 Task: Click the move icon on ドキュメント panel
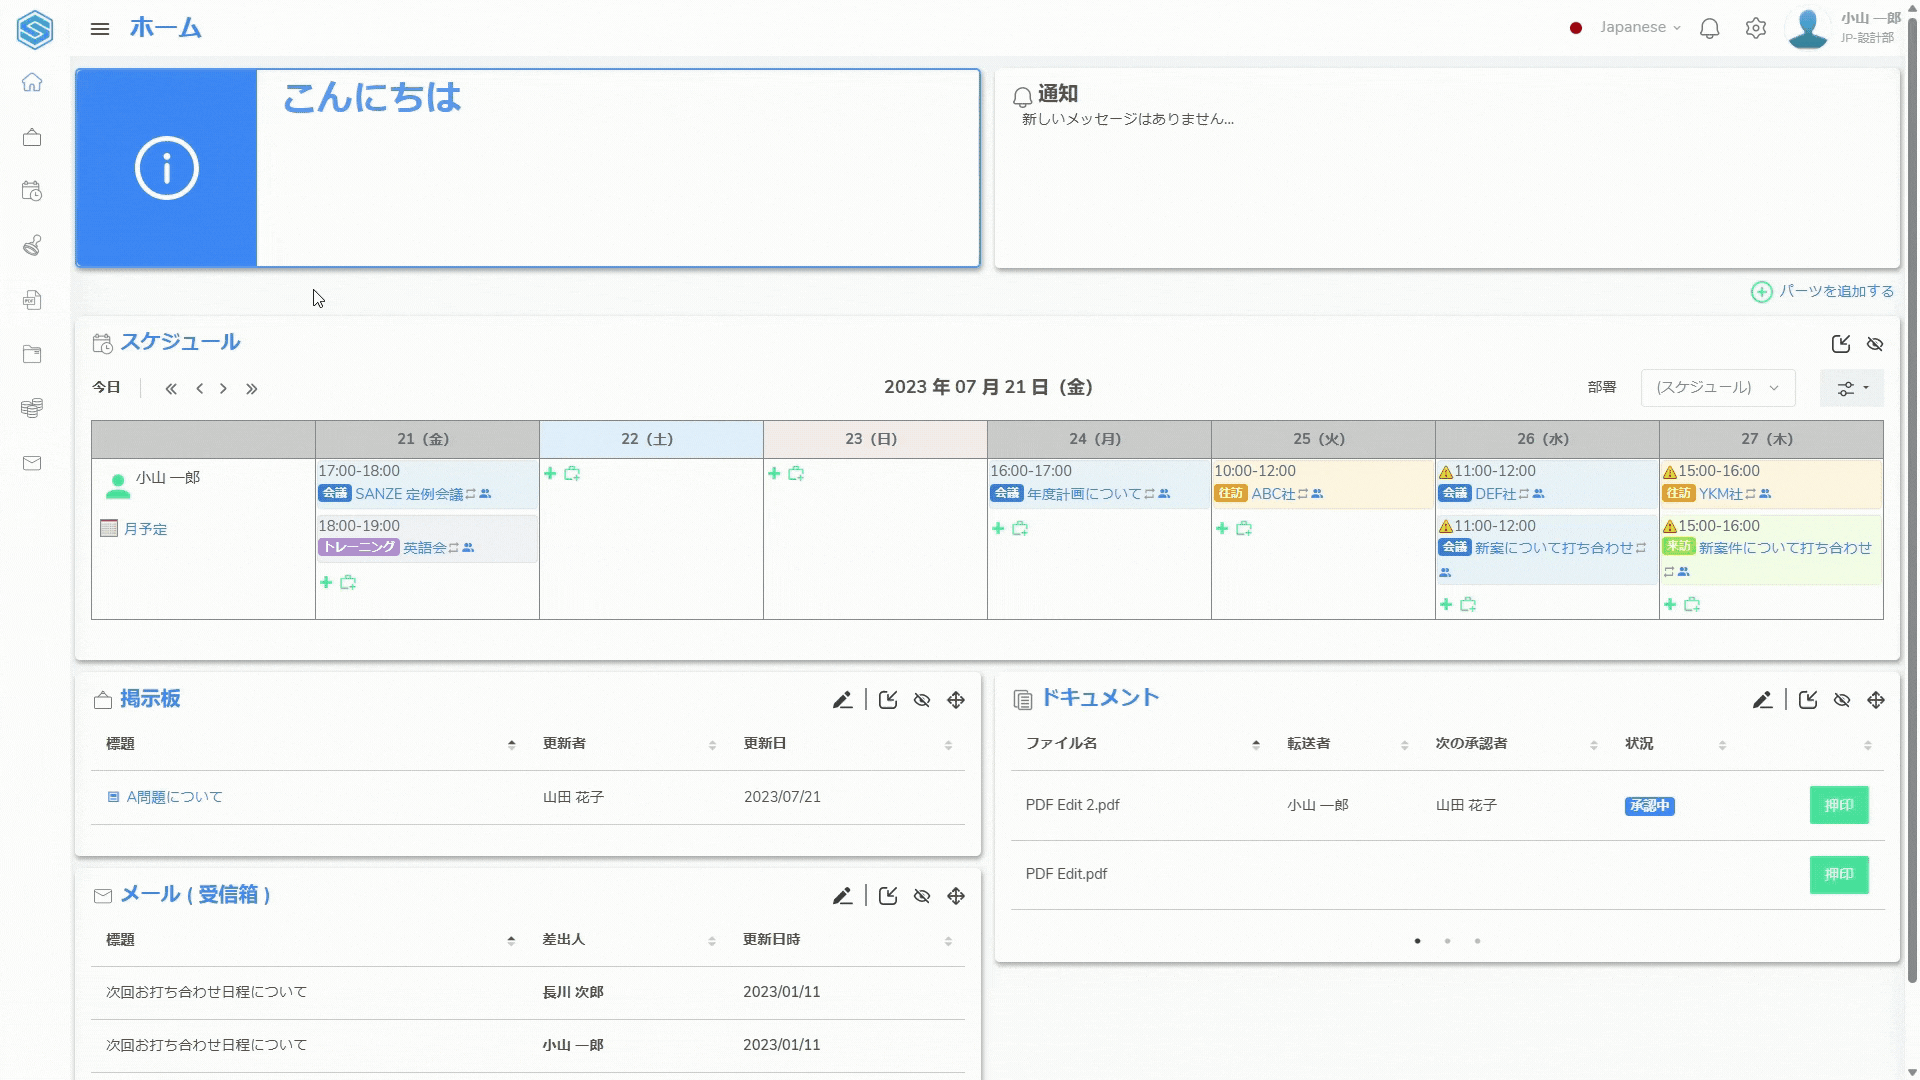[x=1876, y=700]
